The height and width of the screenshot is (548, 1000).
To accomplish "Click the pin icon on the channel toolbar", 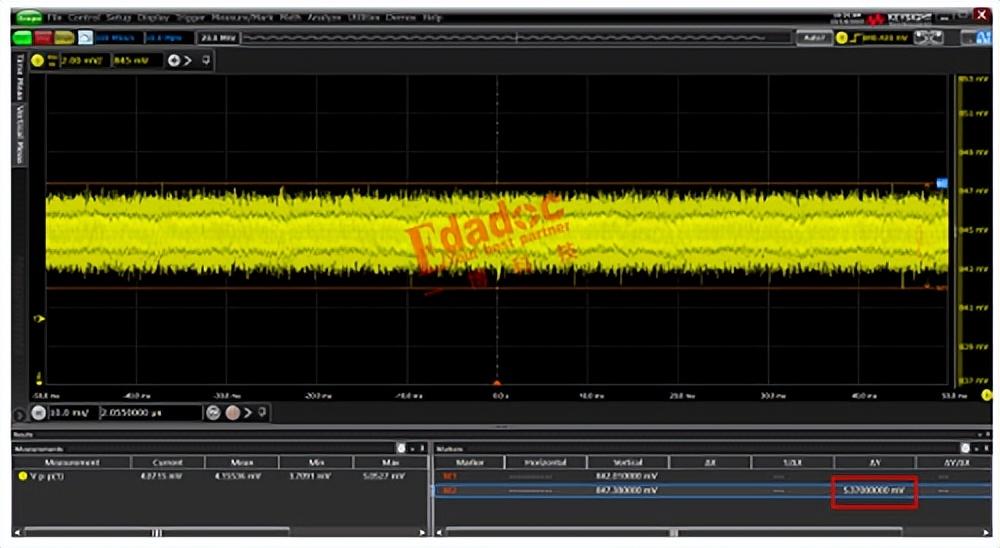I will [x=206, y=61].
